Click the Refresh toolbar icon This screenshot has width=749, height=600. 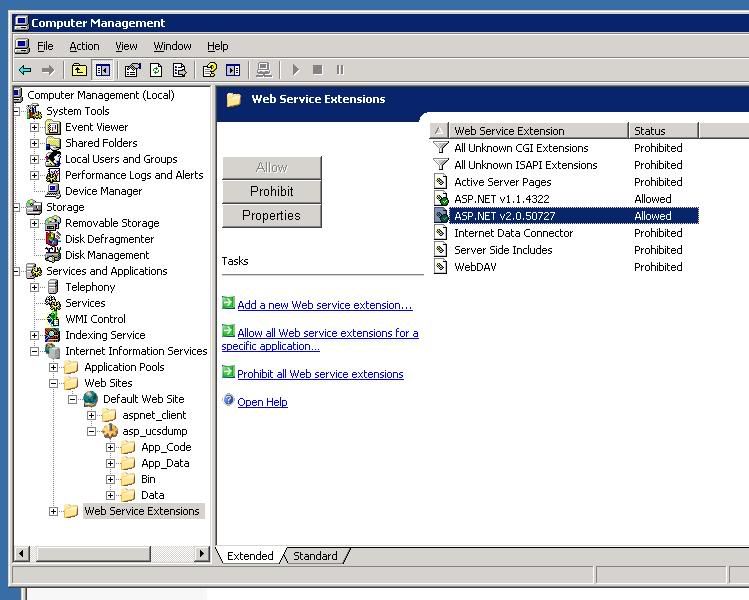tap(156, 70)
